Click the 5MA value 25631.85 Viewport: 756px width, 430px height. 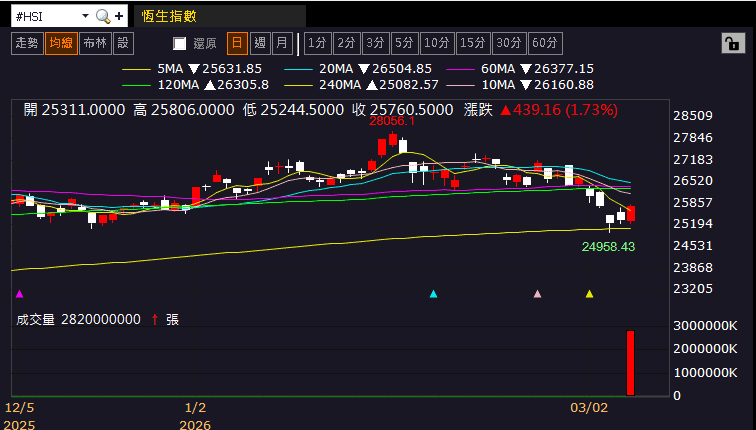coord(232,69)
